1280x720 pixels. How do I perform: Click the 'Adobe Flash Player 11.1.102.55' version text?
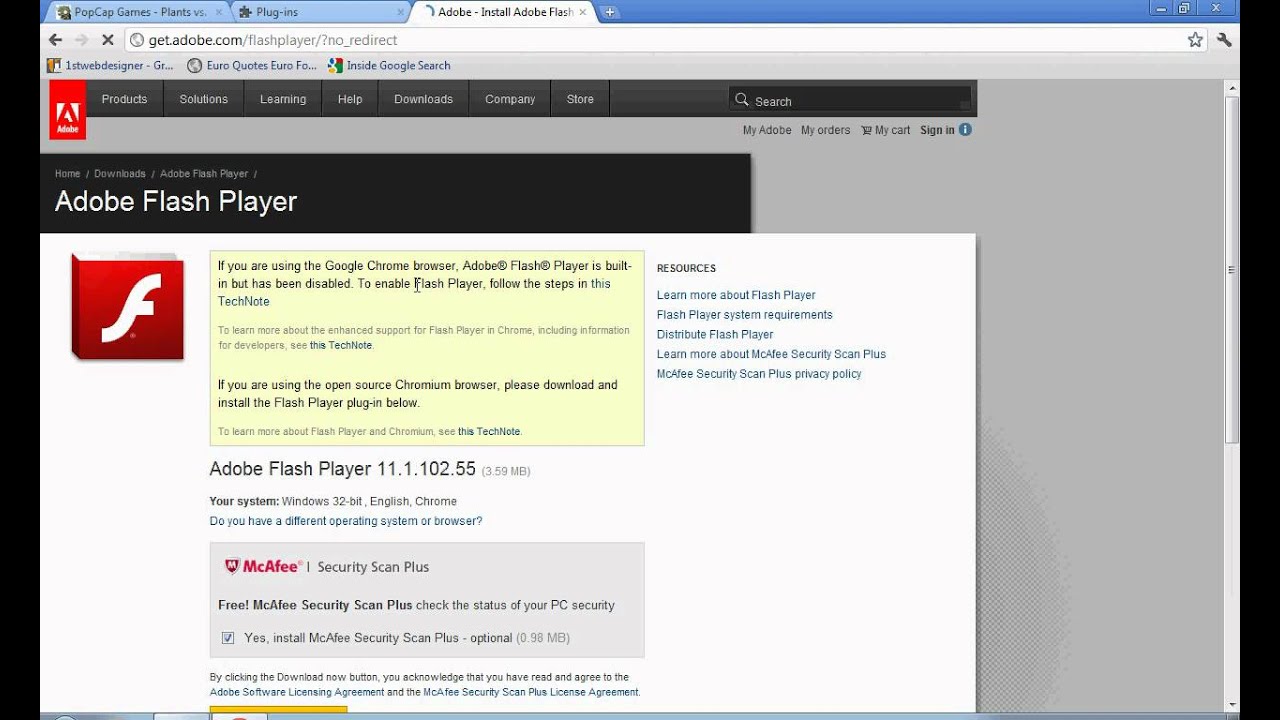point(342,469)
